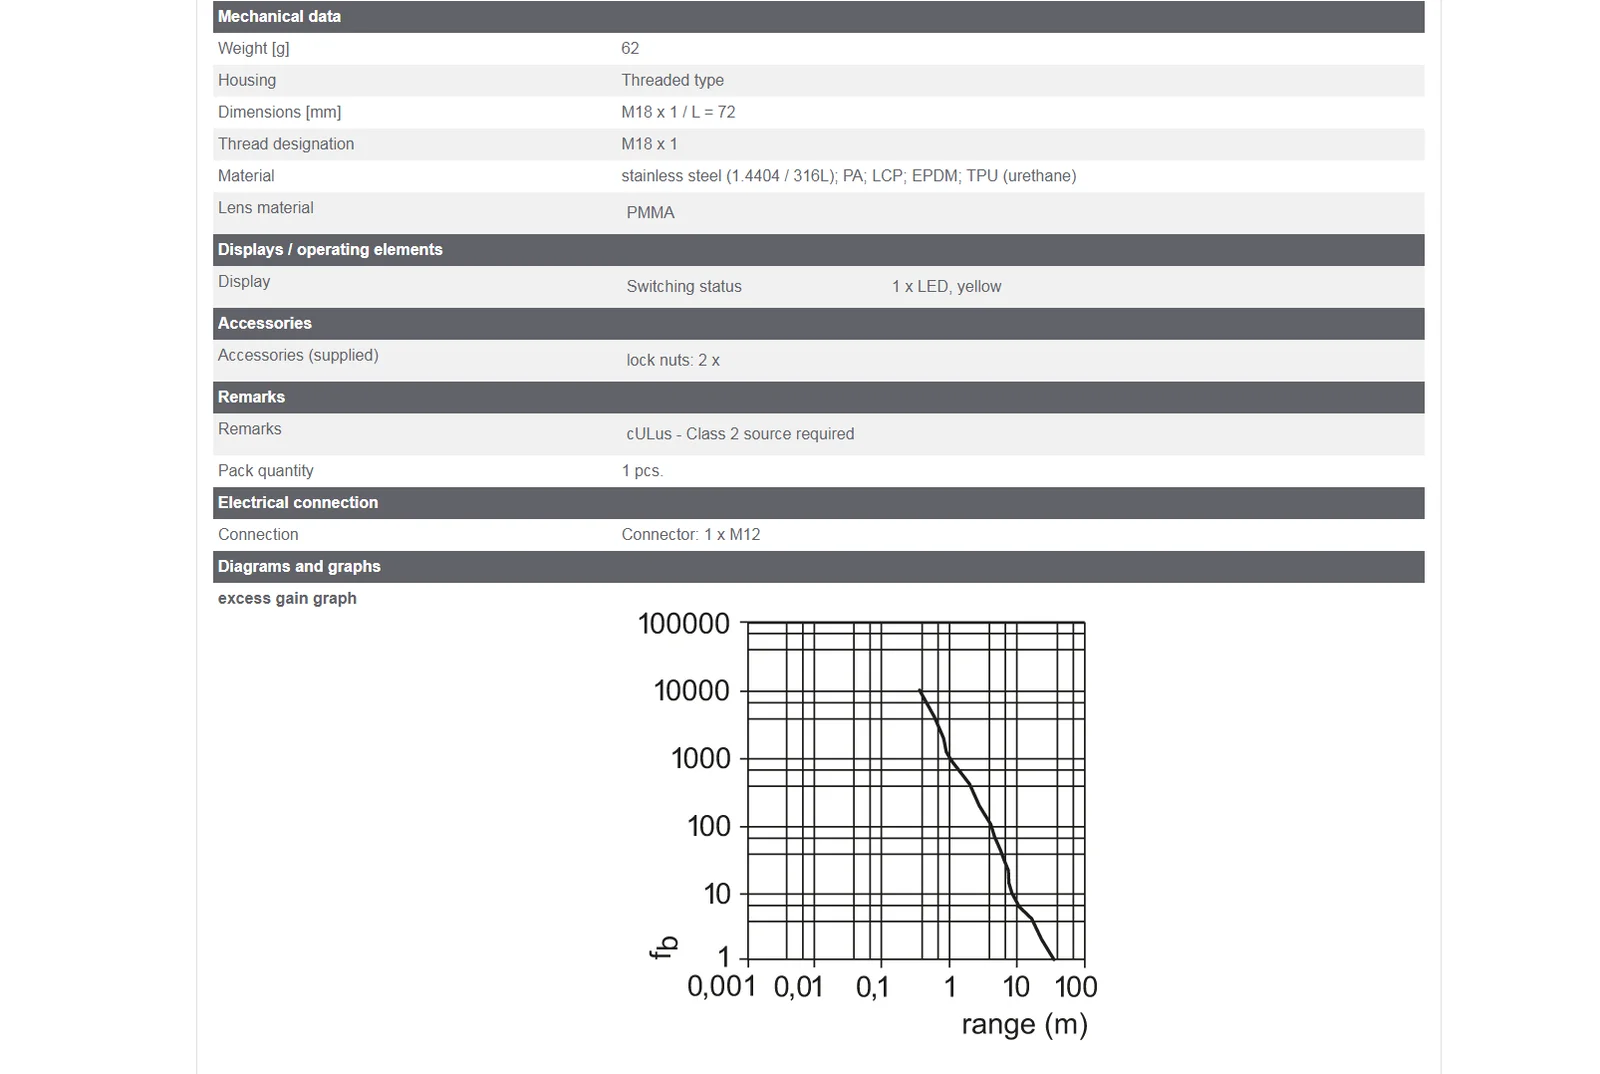Click the Diagrams and graphs header
Image resolution: width=1600 pixels, height=1074 pixels.
coord(818,567)
